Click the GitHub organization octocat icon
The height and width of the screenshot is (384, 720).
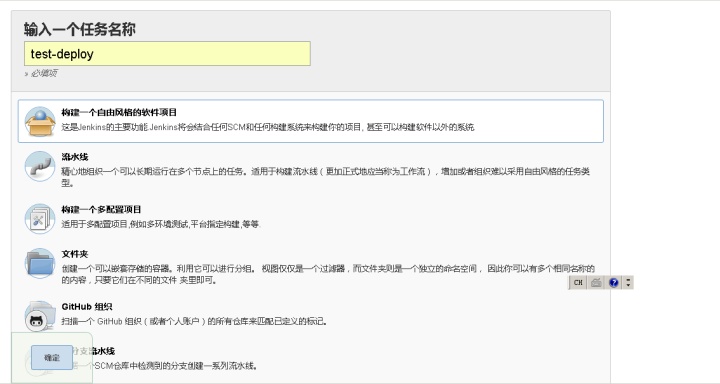point(40,316)
